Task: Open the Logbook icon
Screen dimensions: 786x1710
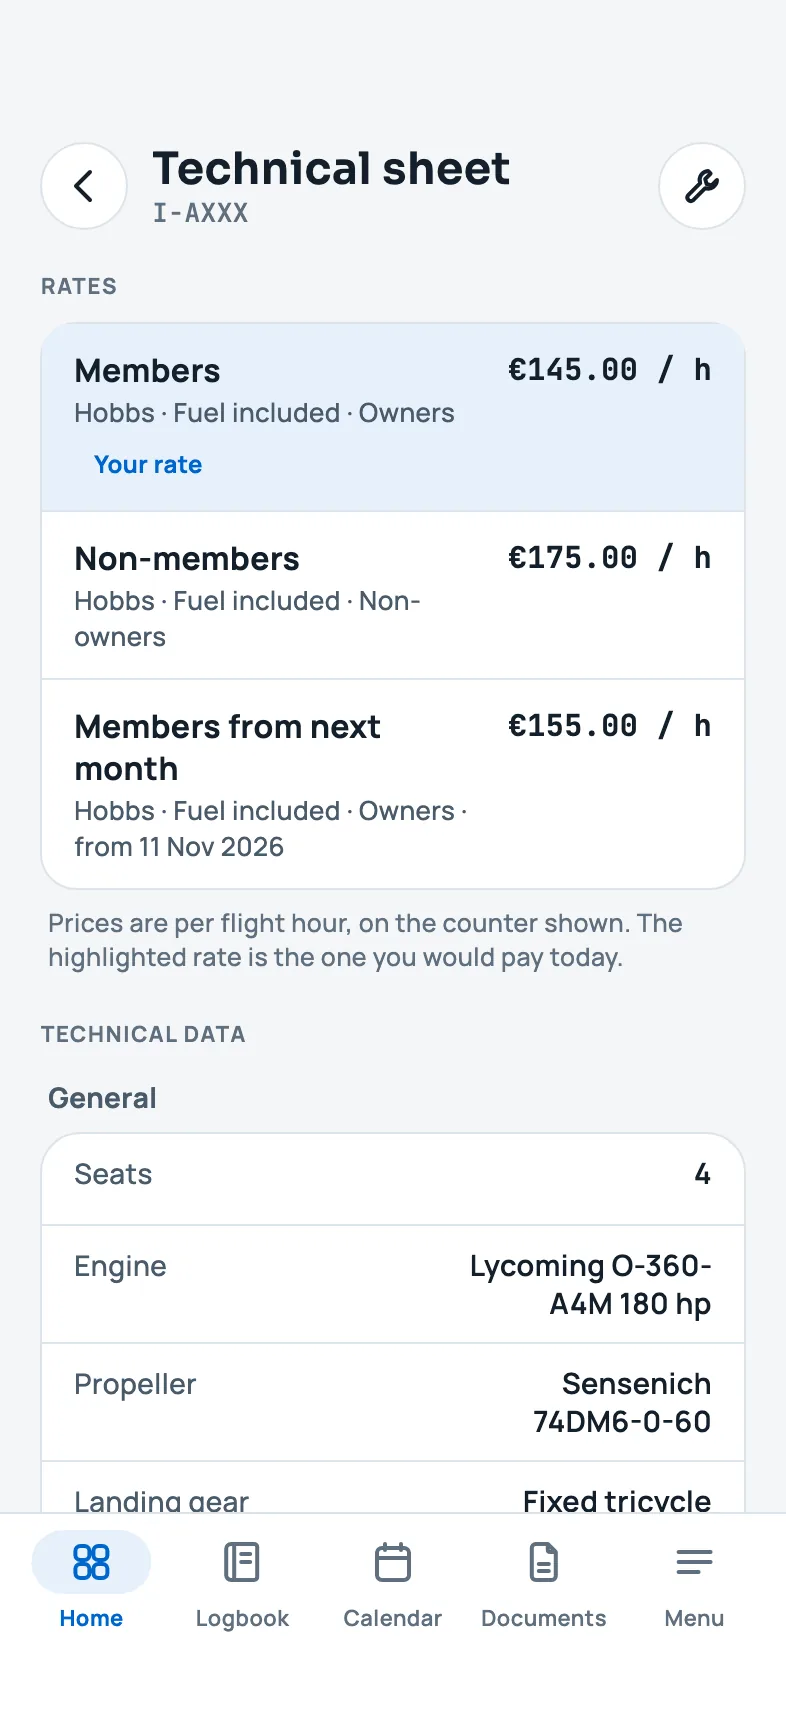Action: pyautogui.click(x=242, y=1562)
